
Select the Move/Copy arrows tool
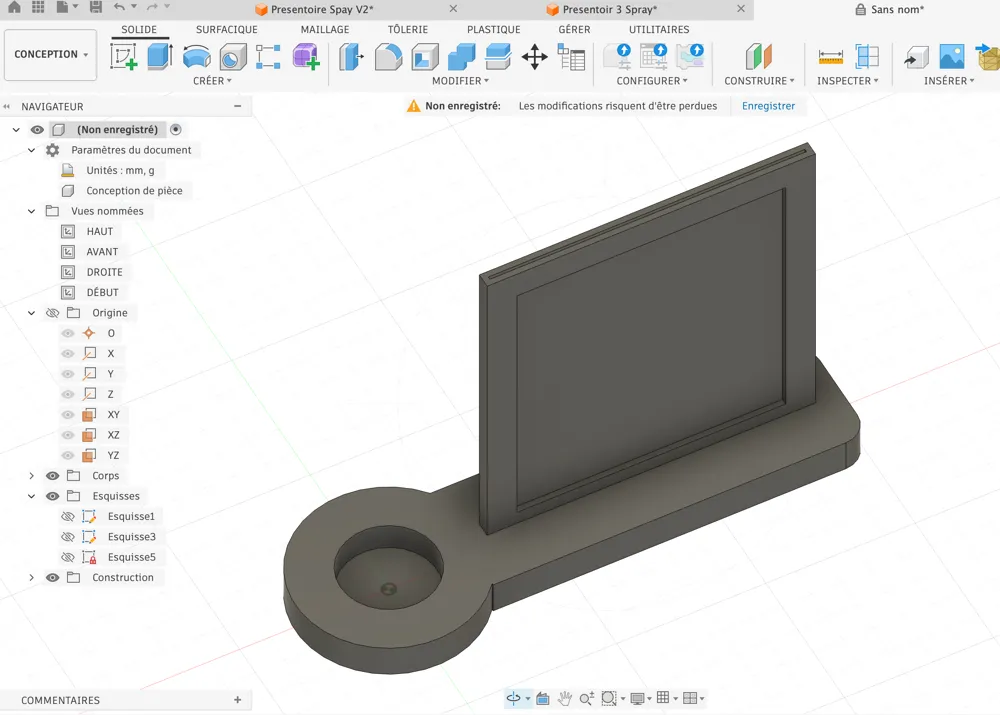(x=534, y=57)
